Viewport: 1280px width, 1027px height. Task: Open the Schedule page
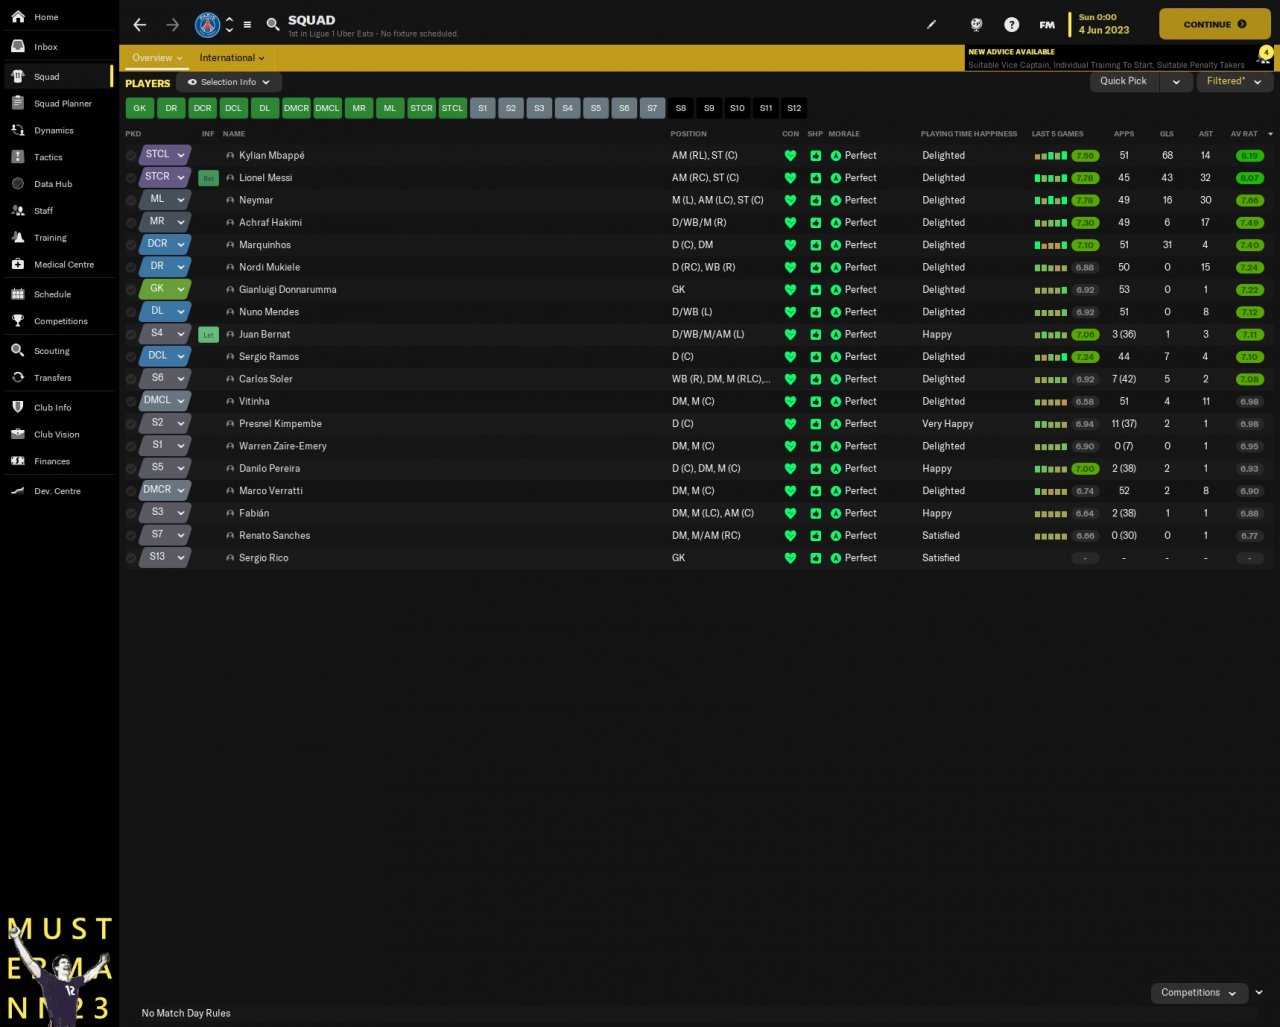(52, 295)
